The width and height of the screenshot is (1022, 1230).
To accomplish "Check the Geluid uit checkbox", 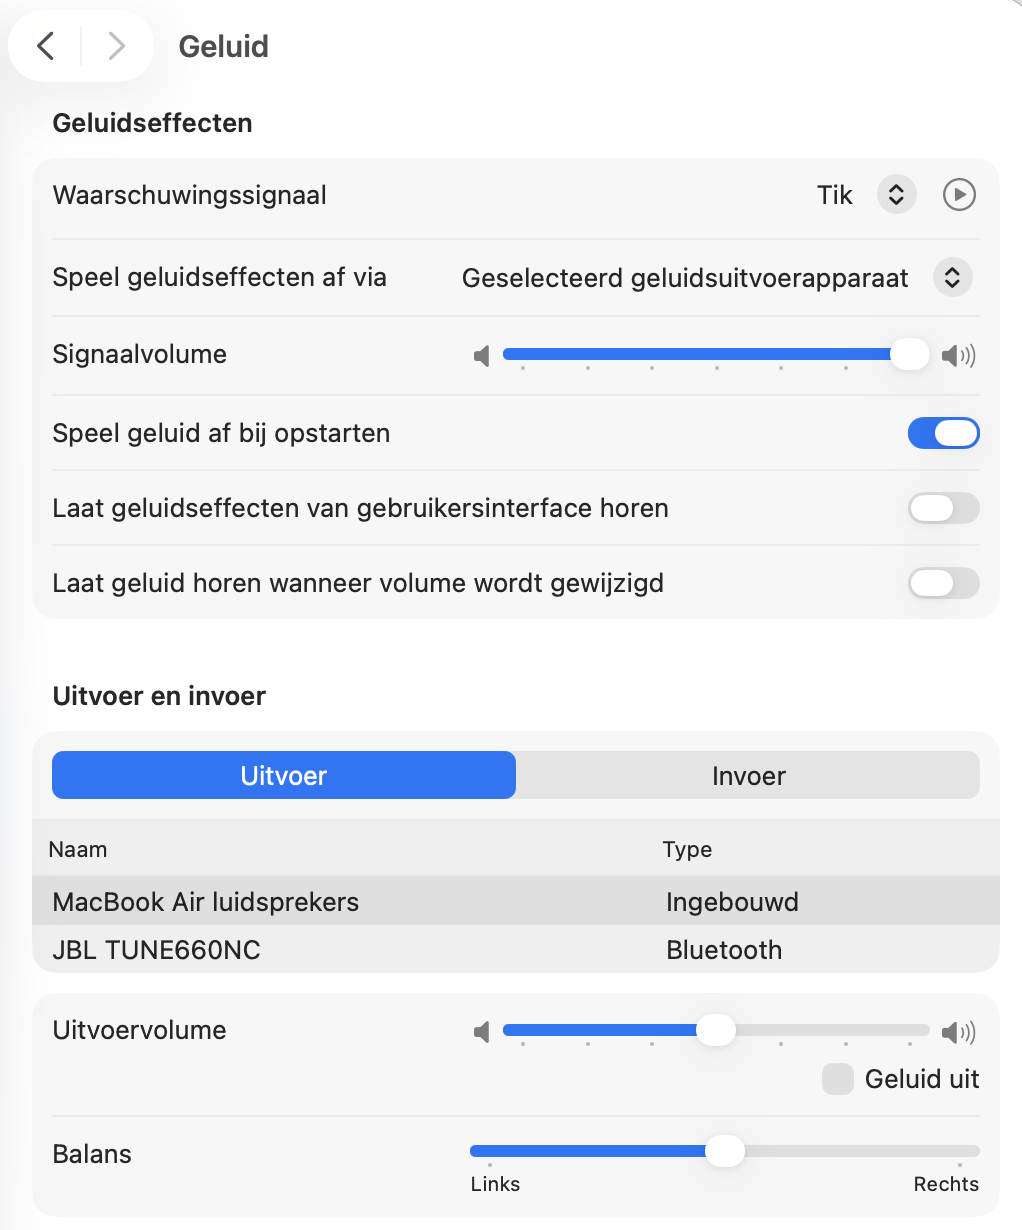I will pyautogui.click(x=837, y=1079).
